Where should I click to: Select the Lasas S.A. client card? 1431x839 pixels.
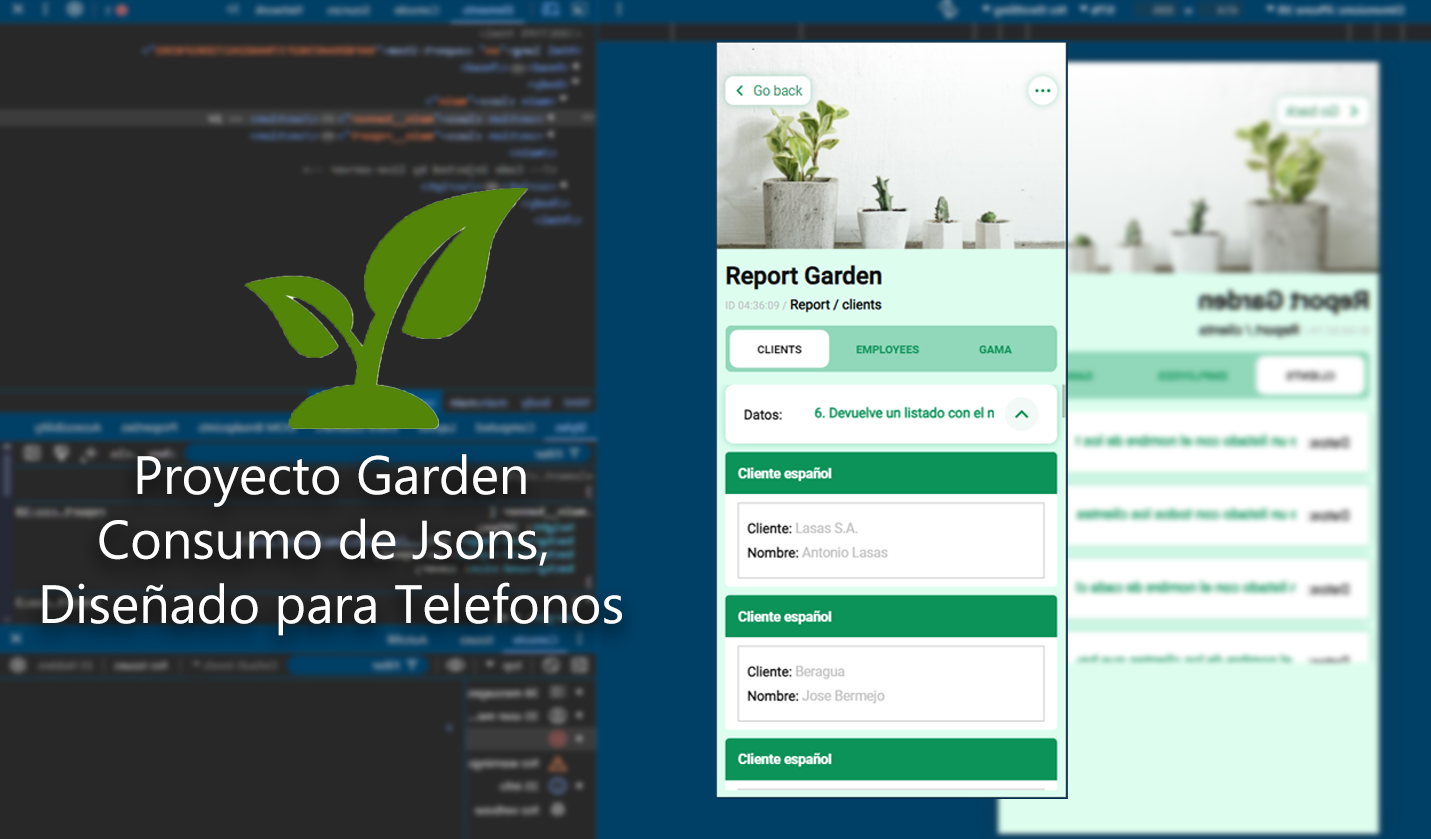tap(890, 540)
